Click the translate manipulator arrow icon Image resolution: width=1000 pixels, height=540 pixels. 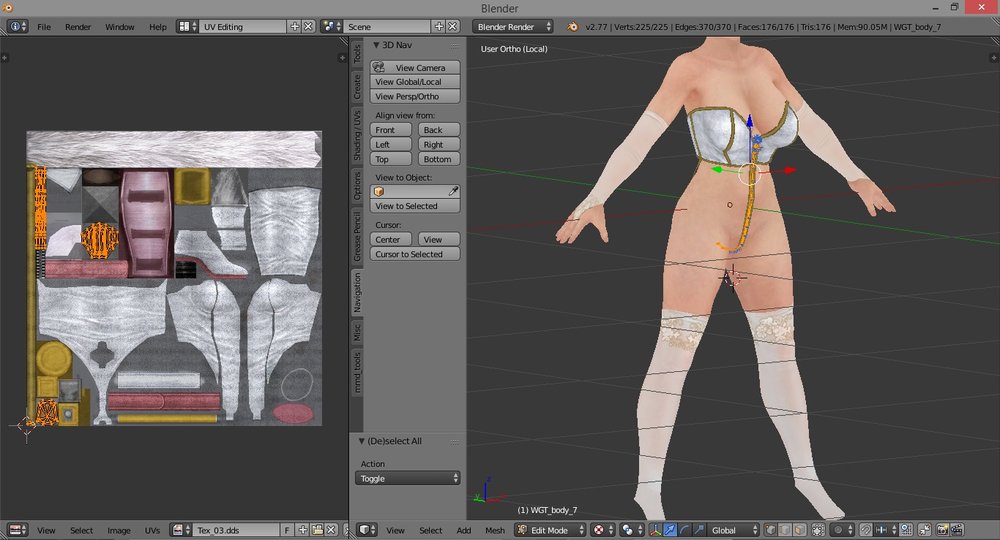tap(670, 530)
